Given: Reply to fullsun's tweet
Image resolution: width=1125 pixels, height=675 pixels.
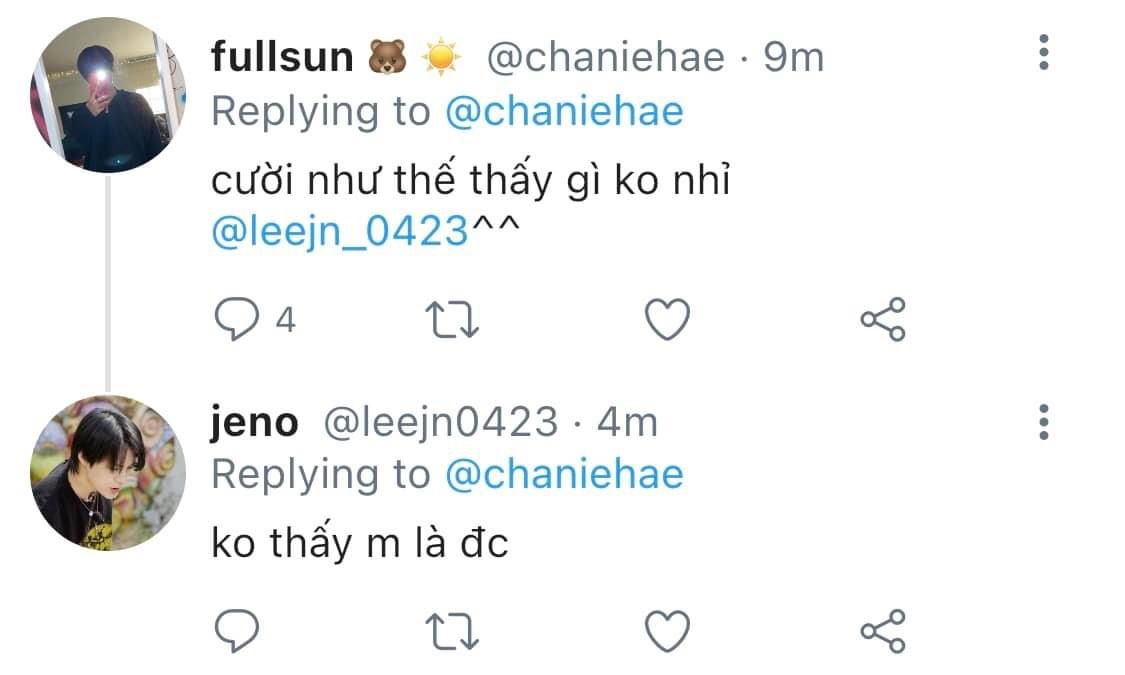Looking at the screenshot, I should tap(237, 320).
